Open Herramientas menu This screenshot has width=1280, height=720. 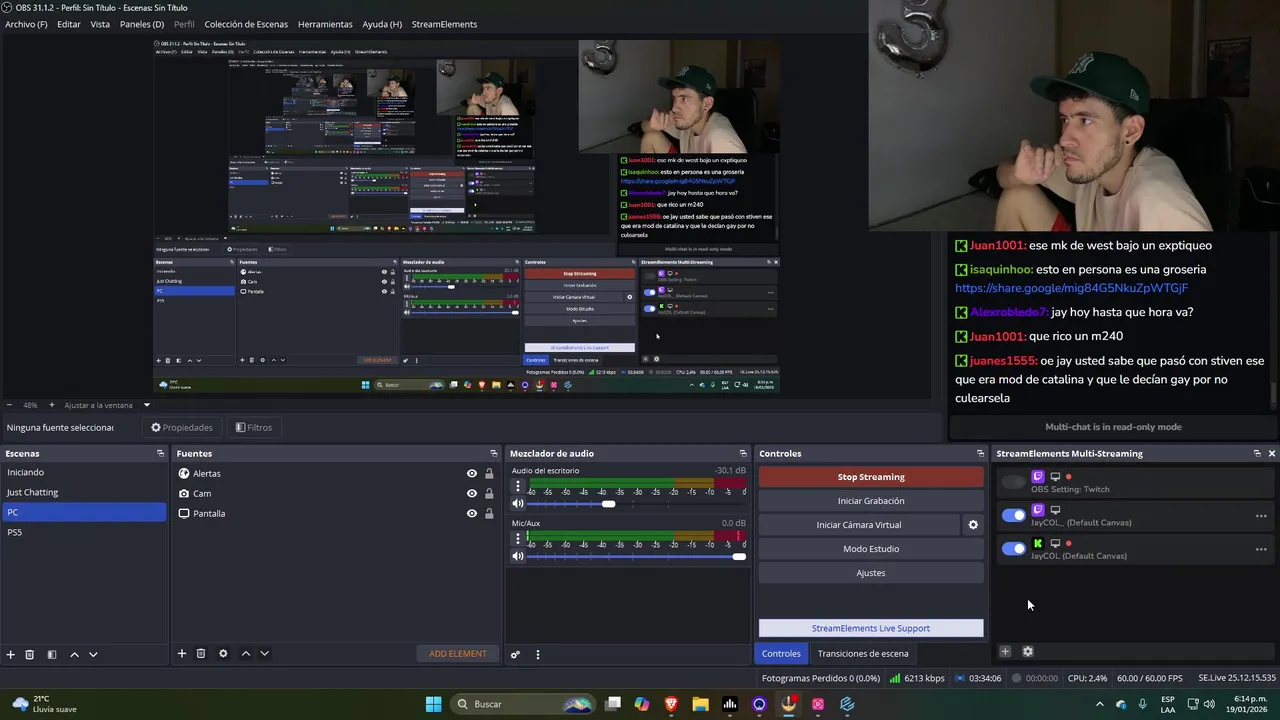click(x=325, y=24)
